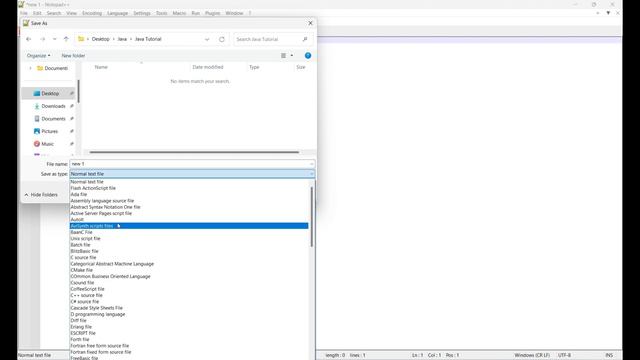Expand the address bar history dropdown
The image size is (640, 360).
coord(207,39)
